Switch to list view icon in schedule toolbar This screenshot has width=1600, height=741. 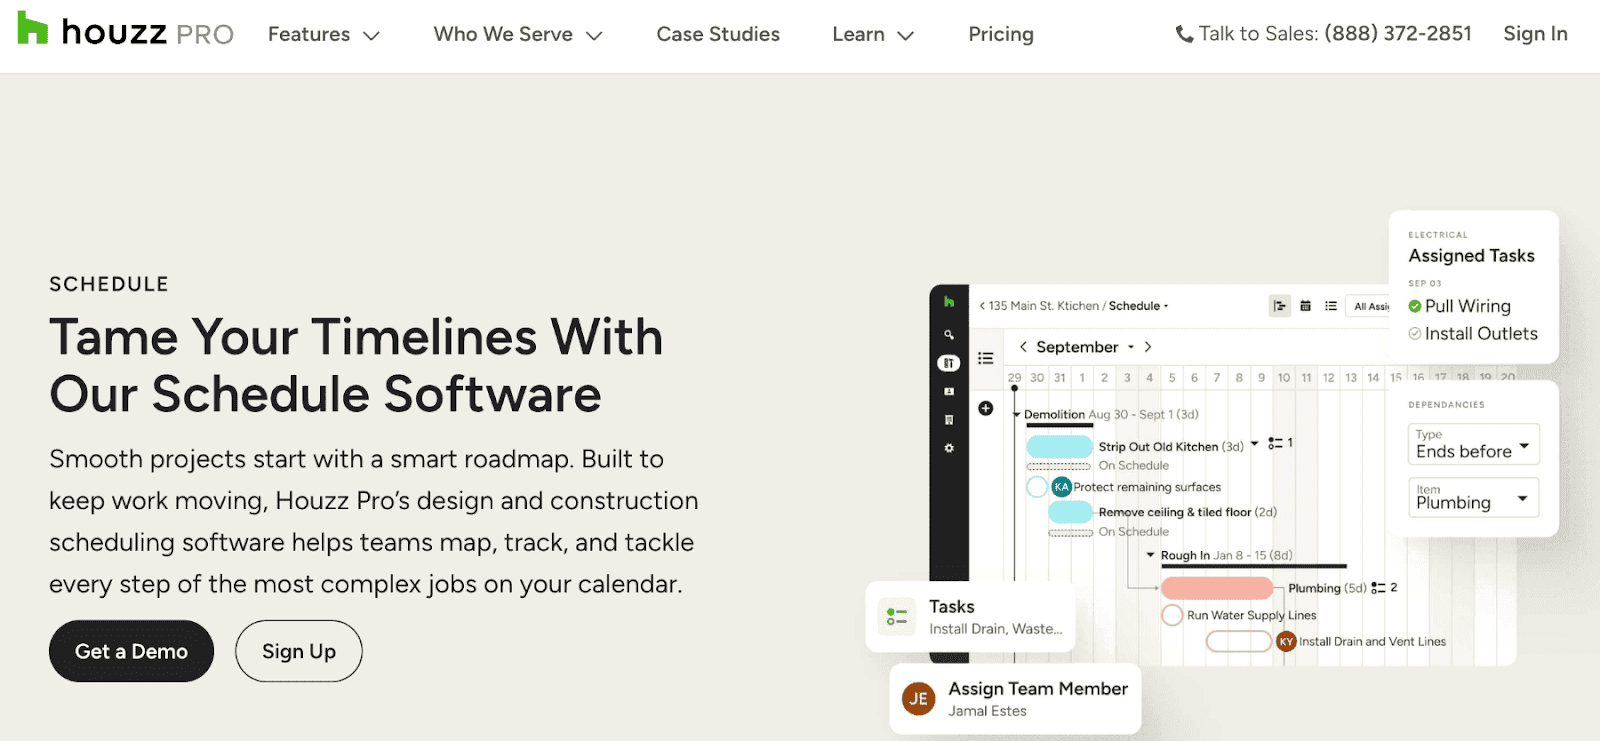point(1331,306)
